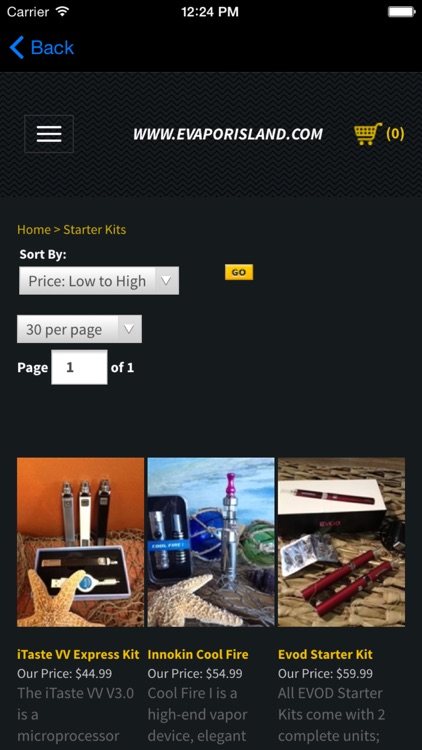The width and height of the screenshot is (422, 750).
Task: Expand the Price: Low to High dropdown
Action: coord(99,281)
